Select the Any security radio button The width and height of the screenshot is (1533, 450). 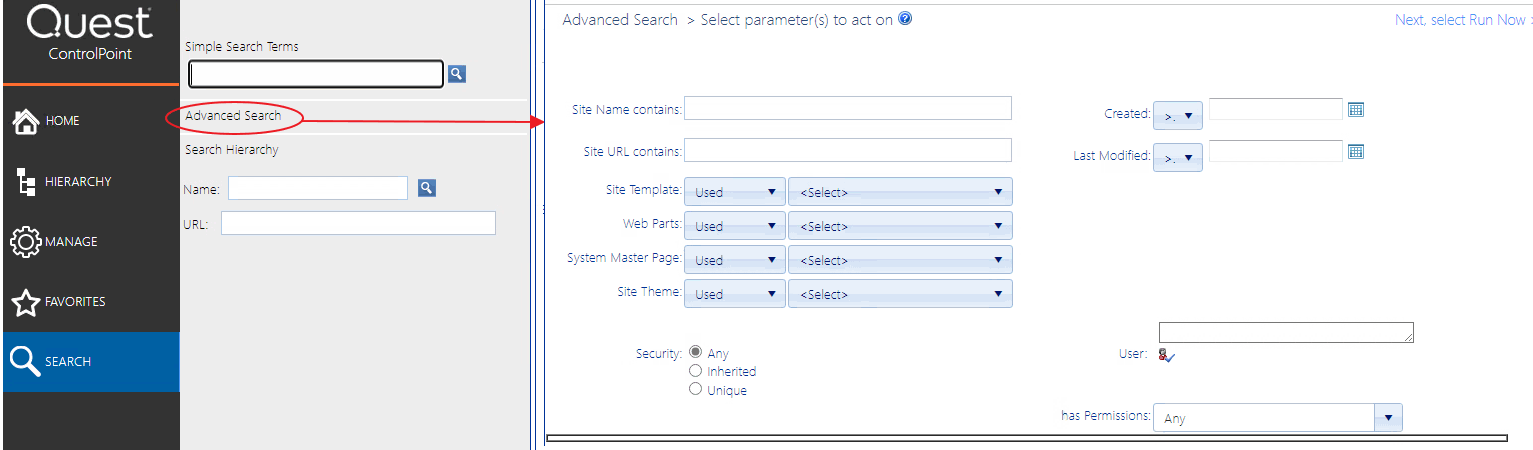pyautogui.click(x=696, y=352)
